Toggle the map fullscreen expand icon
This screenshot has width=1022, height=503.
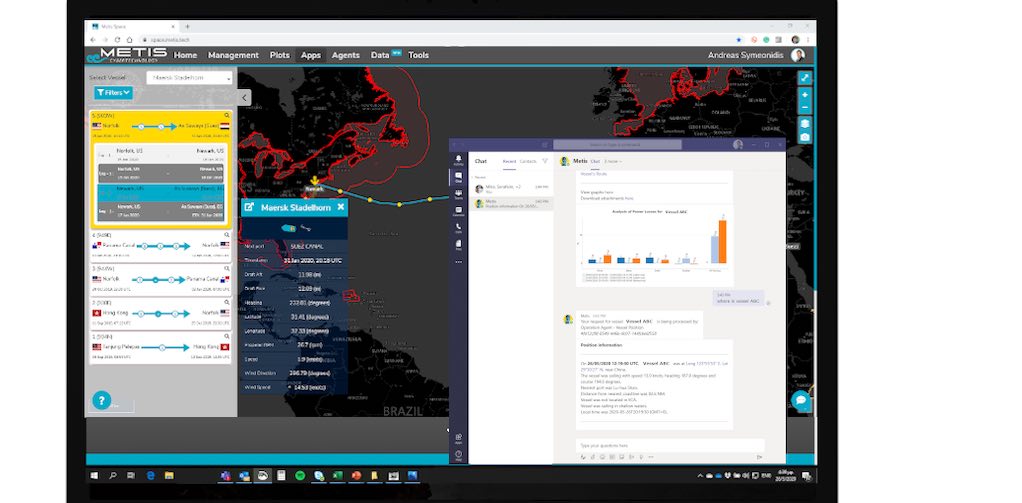point(805,78)
